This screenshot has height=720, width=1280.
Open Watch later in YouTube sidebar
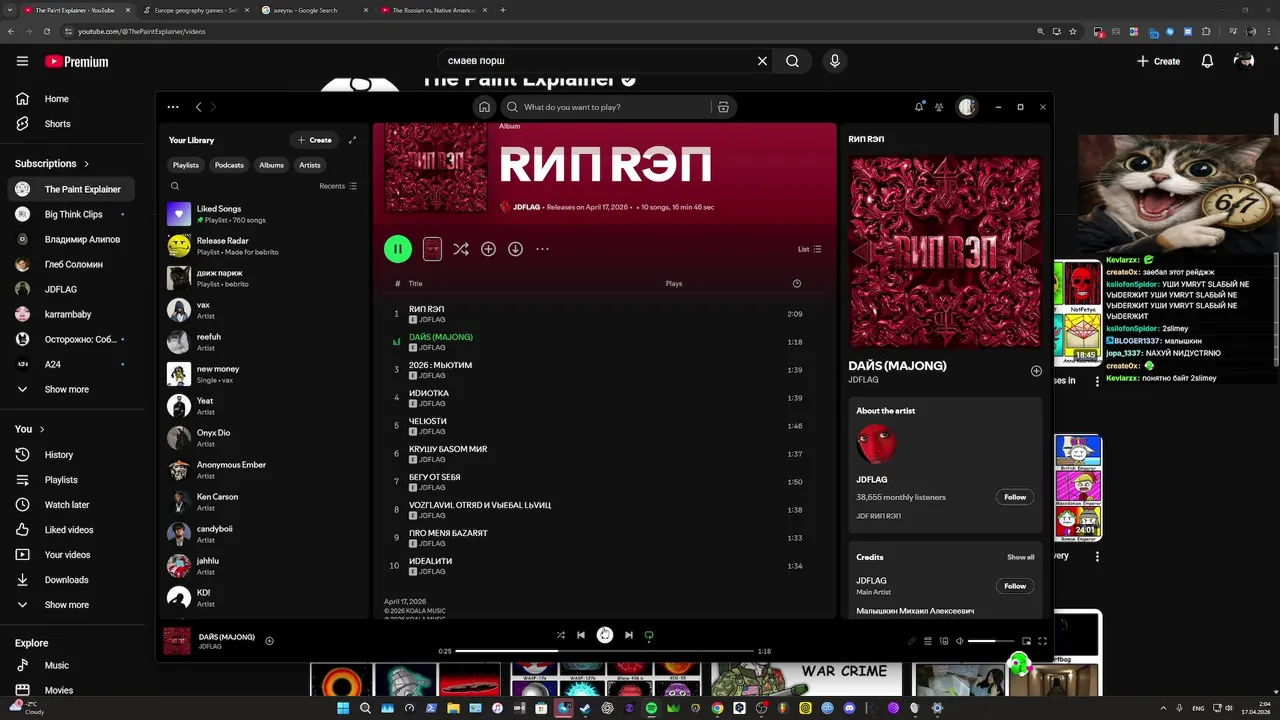point(66,505)
